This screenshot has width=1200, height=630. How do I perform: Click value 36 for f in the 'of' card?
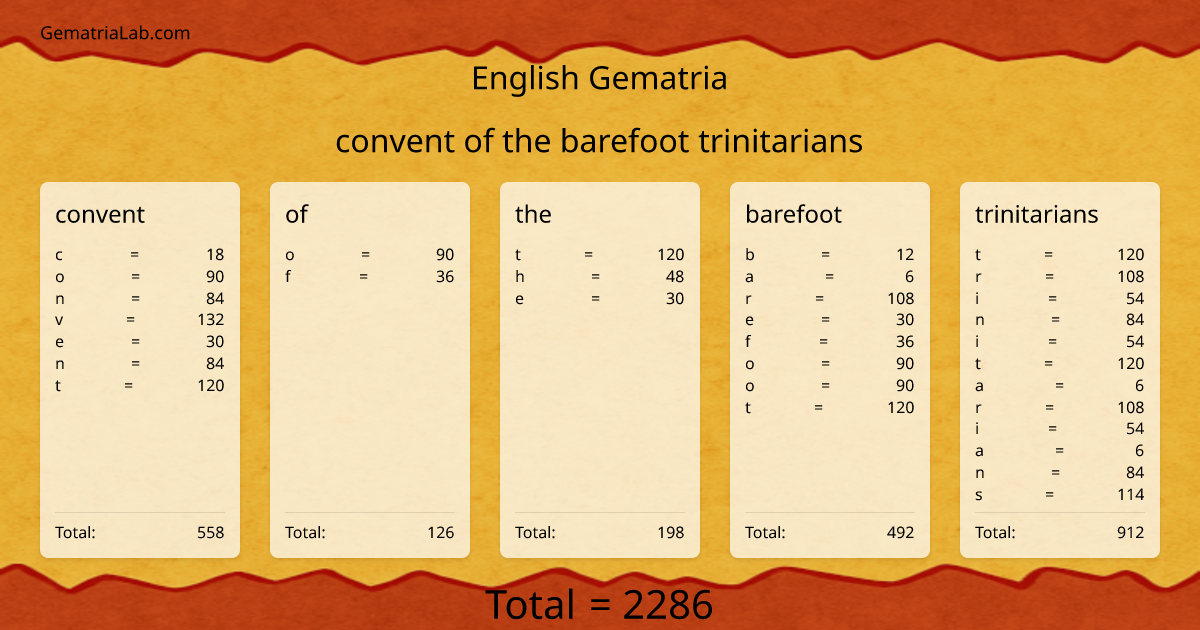point(445,277)
